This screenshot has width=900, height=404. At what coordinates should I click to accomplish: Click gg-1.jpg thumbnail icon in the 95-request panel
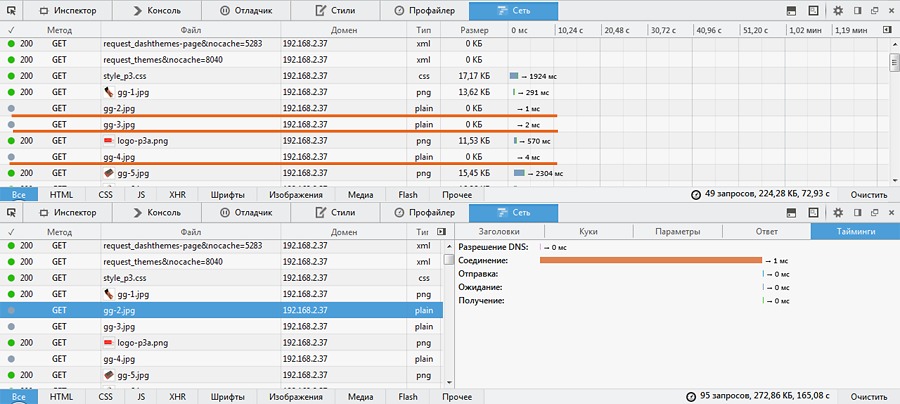[109, 294]
